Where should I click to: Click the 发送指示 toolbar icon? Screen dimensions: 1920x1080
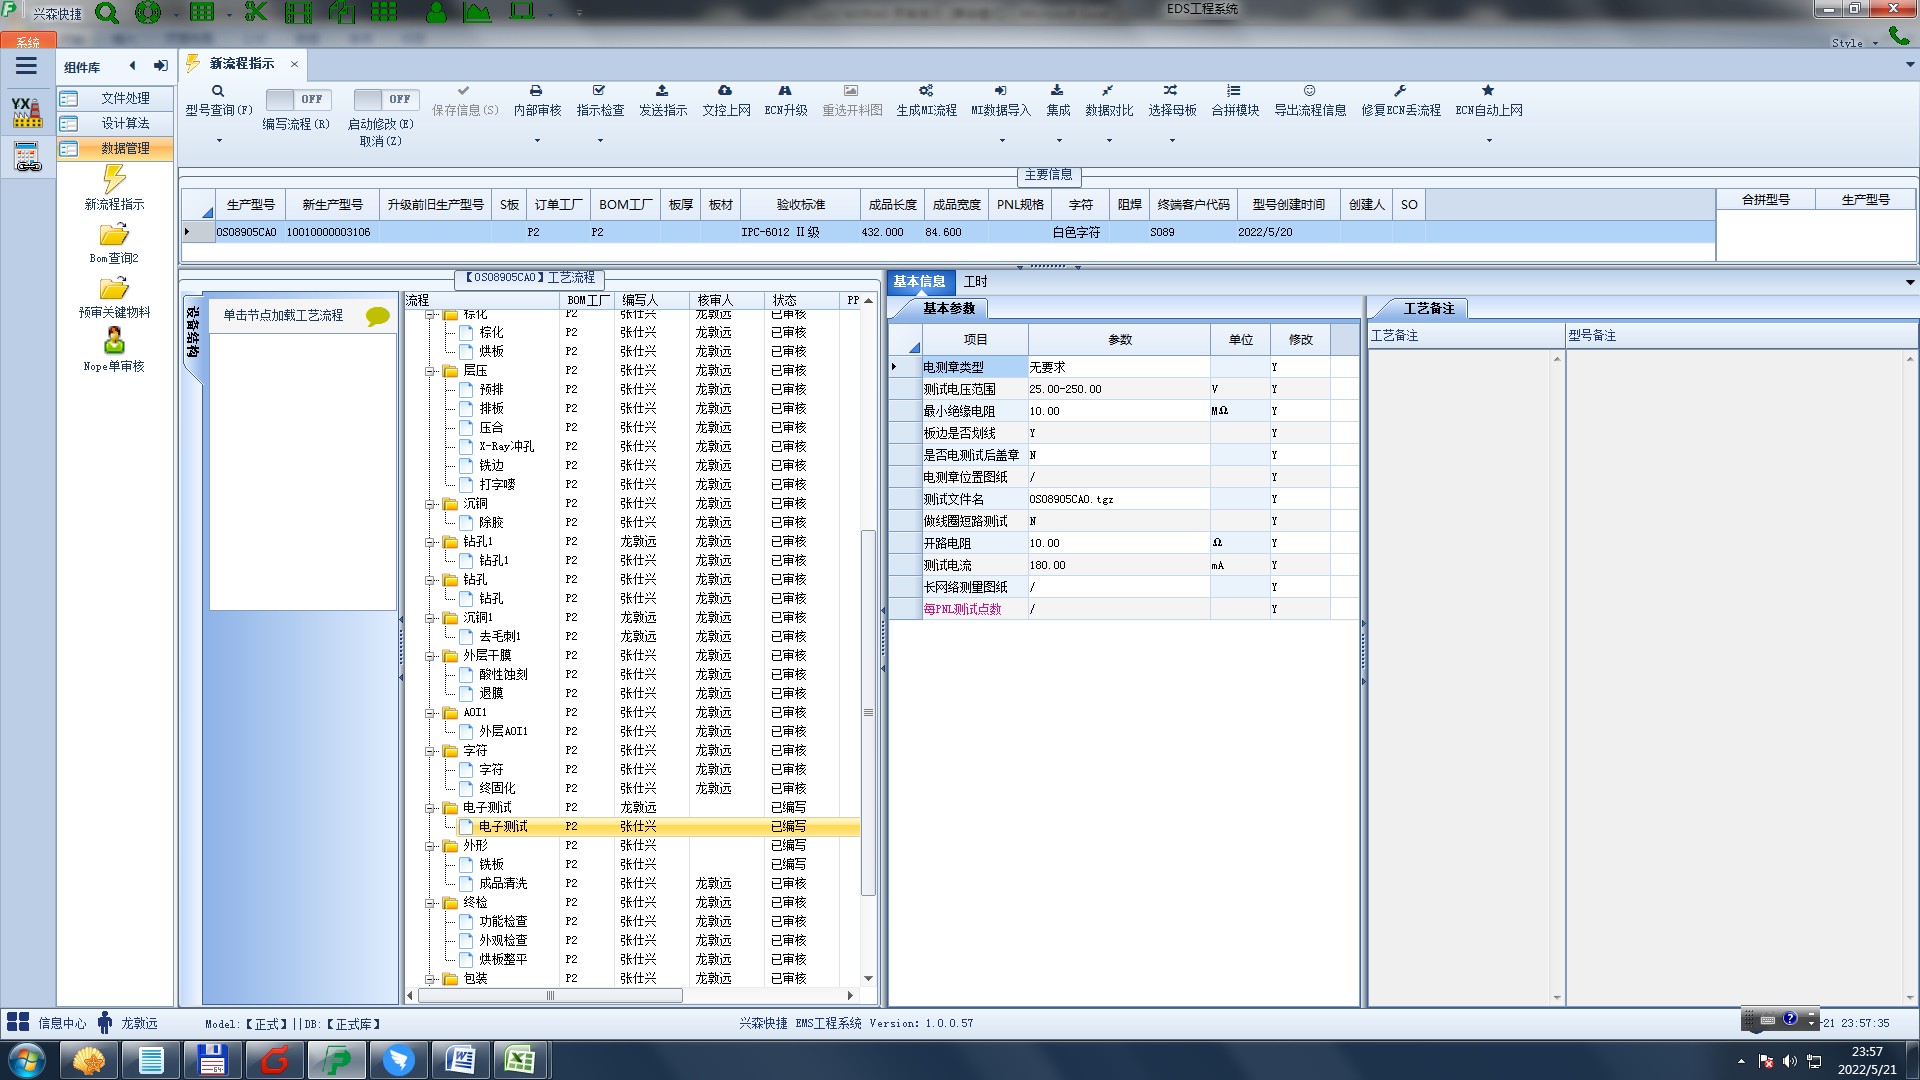tap(662, 91)
